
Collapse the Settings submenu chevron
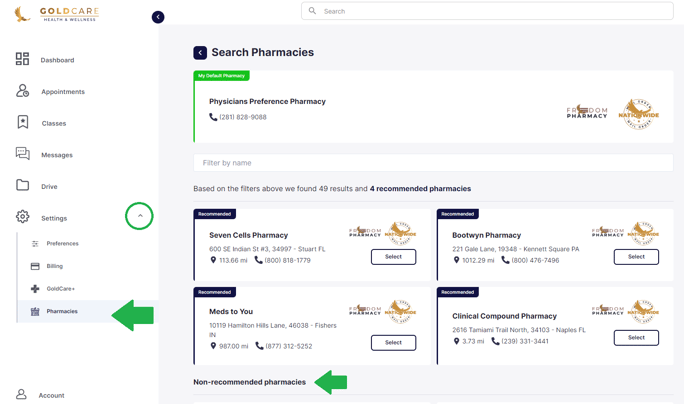point(140,216)
